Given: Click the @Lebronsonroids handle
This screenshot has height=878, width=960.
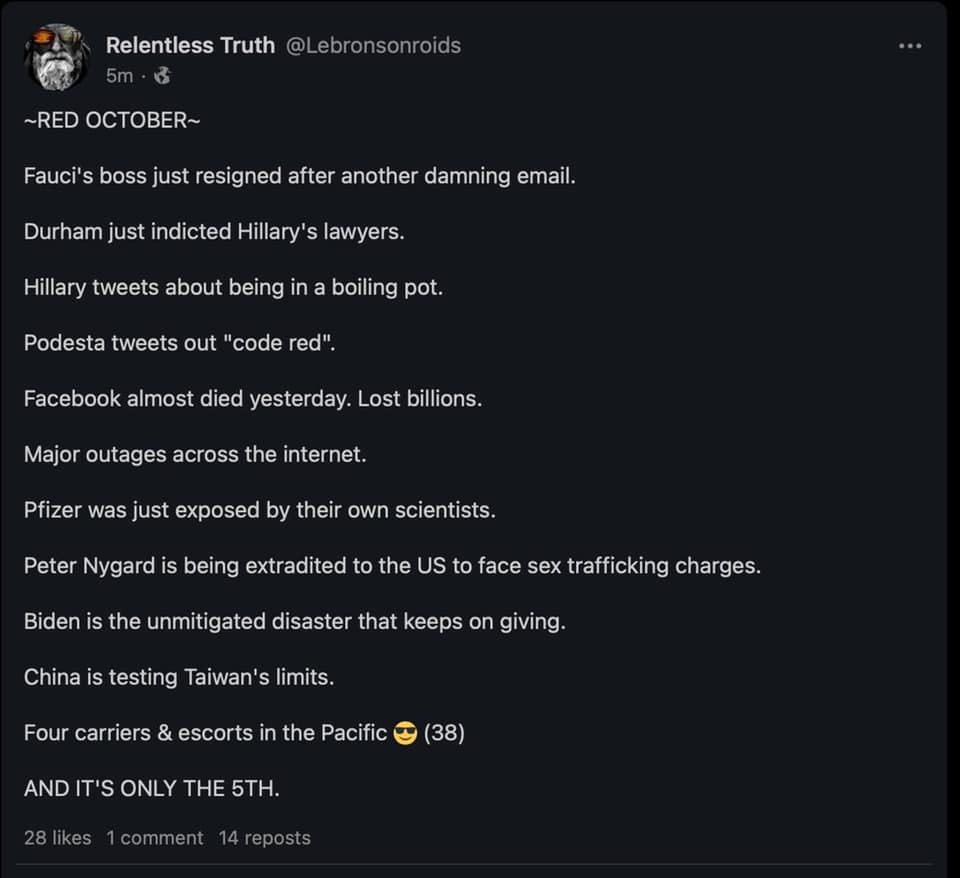Looking at the screenshot, I should 374,46.
